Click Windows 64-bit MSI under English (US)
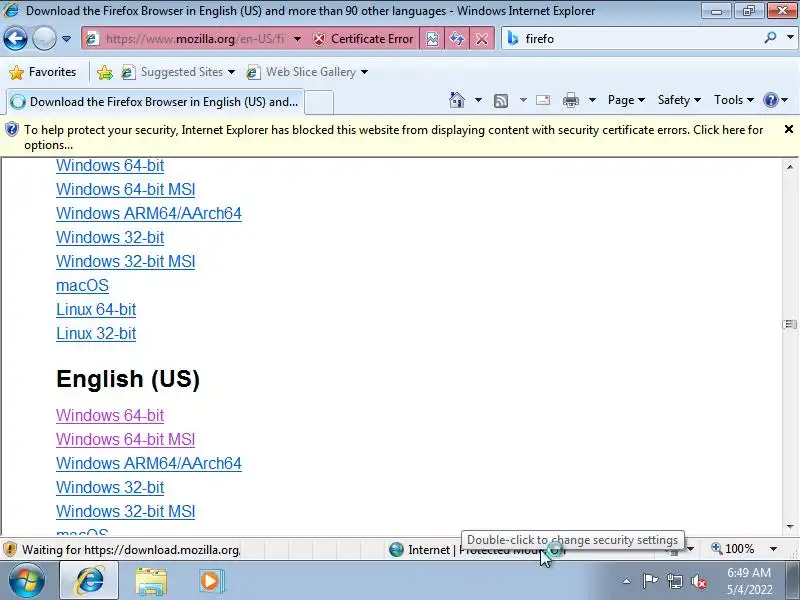Screen dimensions: 800x600 [x=126, y=439]
